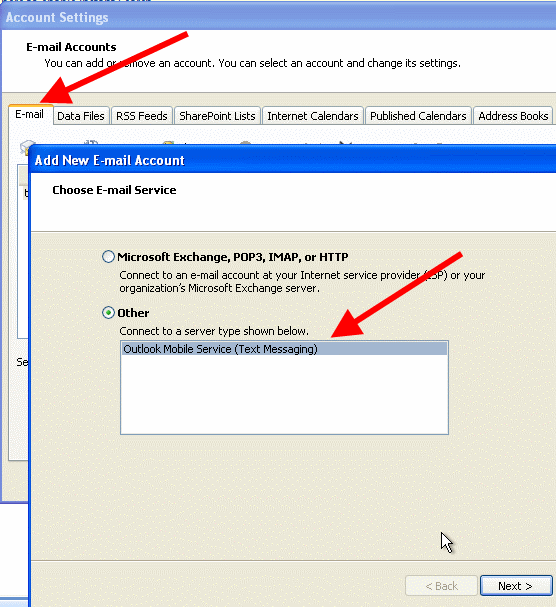Select the Microsoft Exchange, POP3, IMAP radio button

108,257
